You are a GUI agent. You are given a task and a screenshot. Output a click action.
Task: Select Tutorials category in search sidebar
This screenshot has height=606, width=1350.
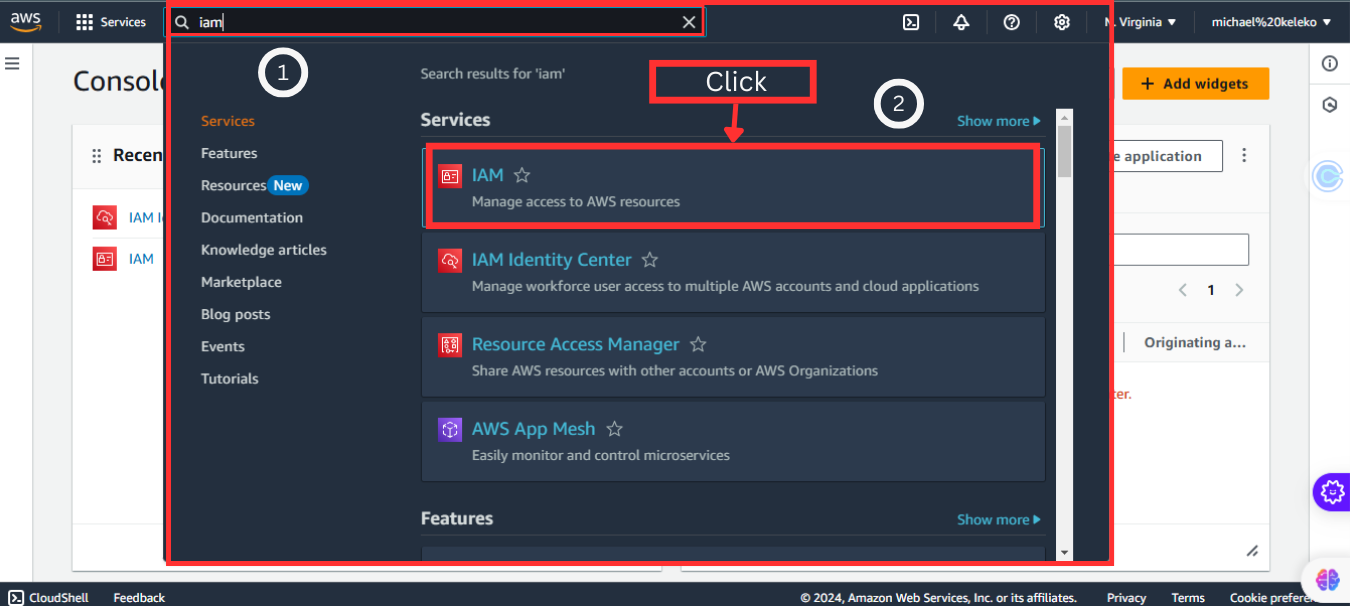tap(230, 378)
